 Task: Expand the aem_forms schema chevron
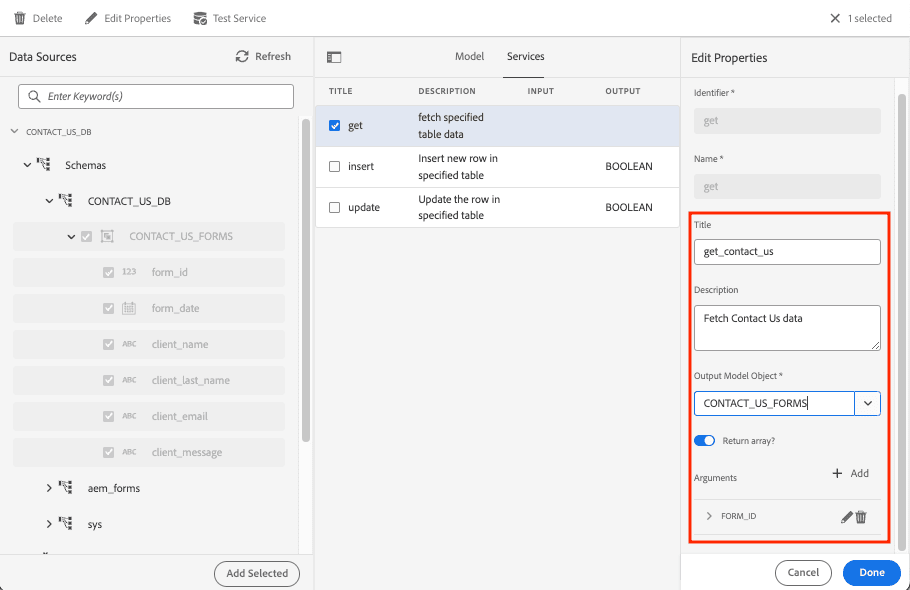(x=49, y=488)
